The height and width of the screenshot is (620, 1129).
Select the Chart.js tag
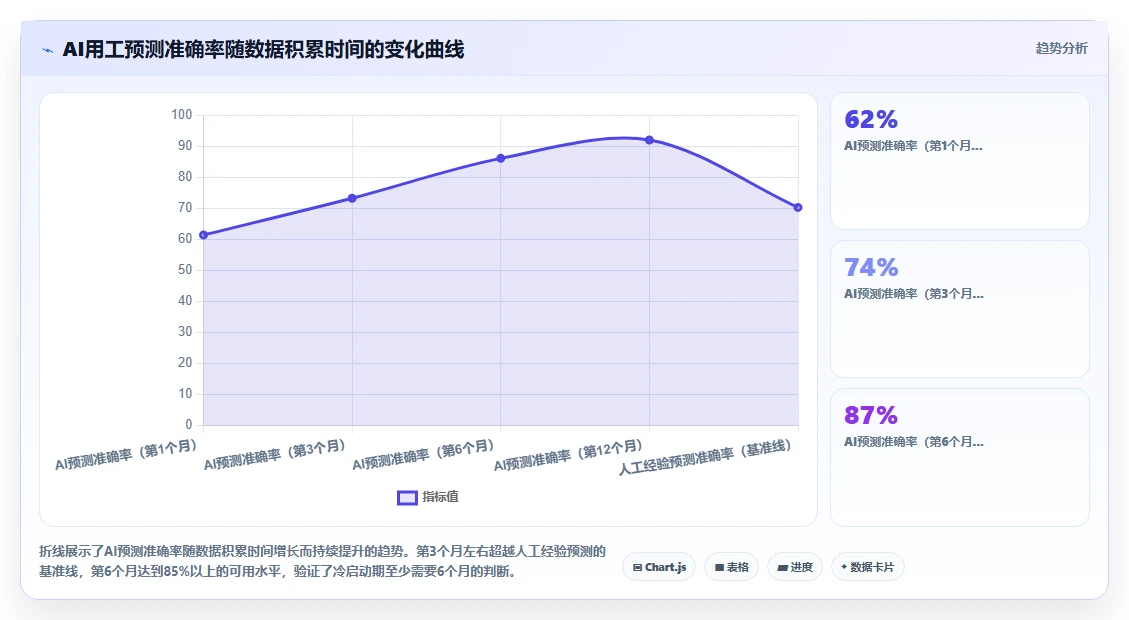coord(659,567)
